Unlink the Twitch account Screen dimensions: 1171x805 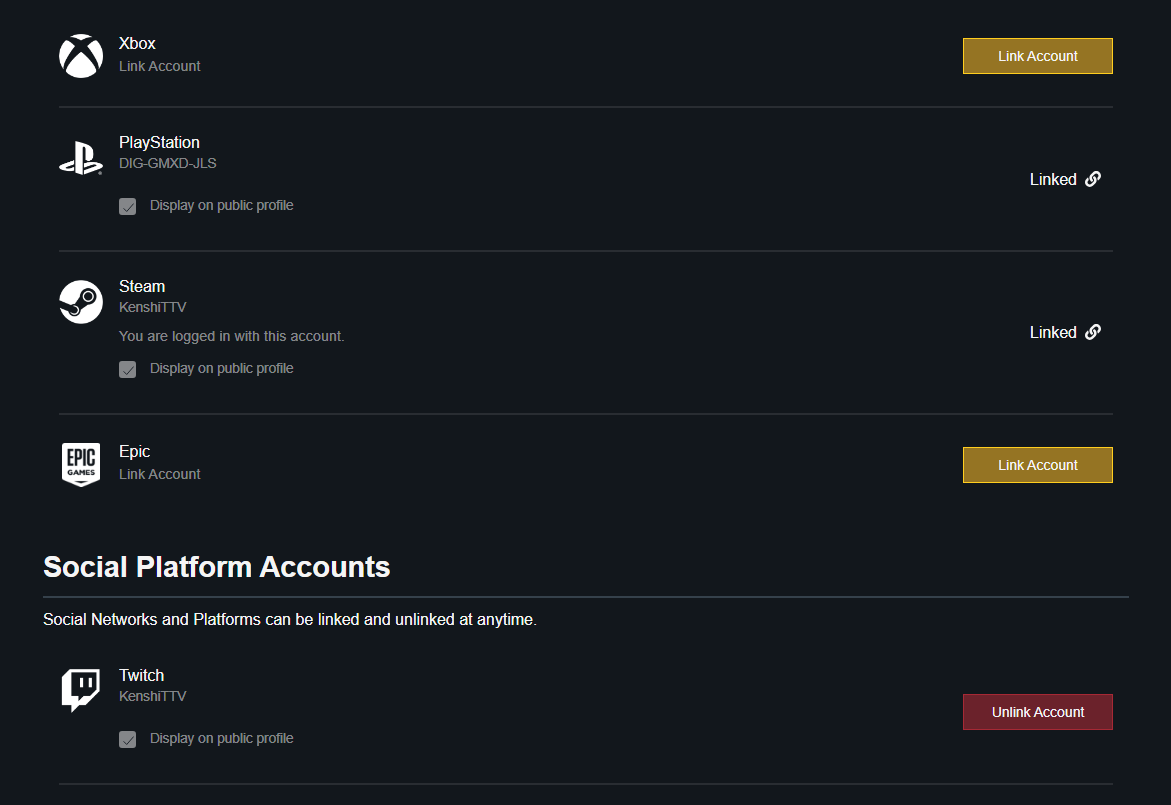click(x=1037, y=712)
